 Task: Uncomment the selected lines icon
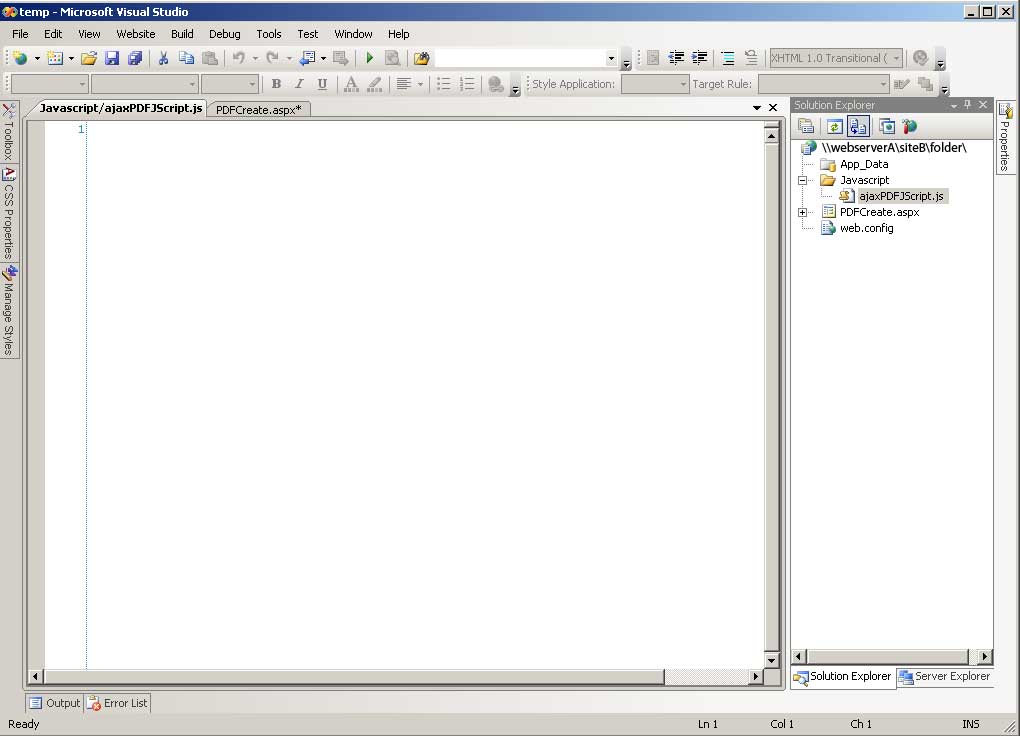point(751,58)
